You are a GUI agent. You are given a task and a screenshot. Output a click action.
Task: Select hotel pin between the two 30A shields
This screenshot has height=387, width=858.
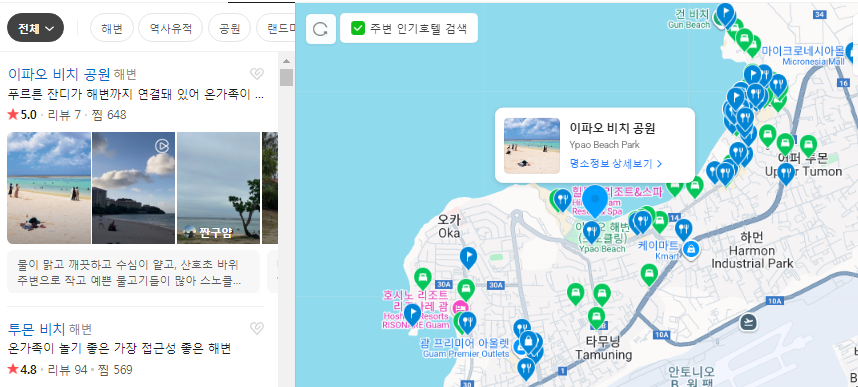coord(466,289)
